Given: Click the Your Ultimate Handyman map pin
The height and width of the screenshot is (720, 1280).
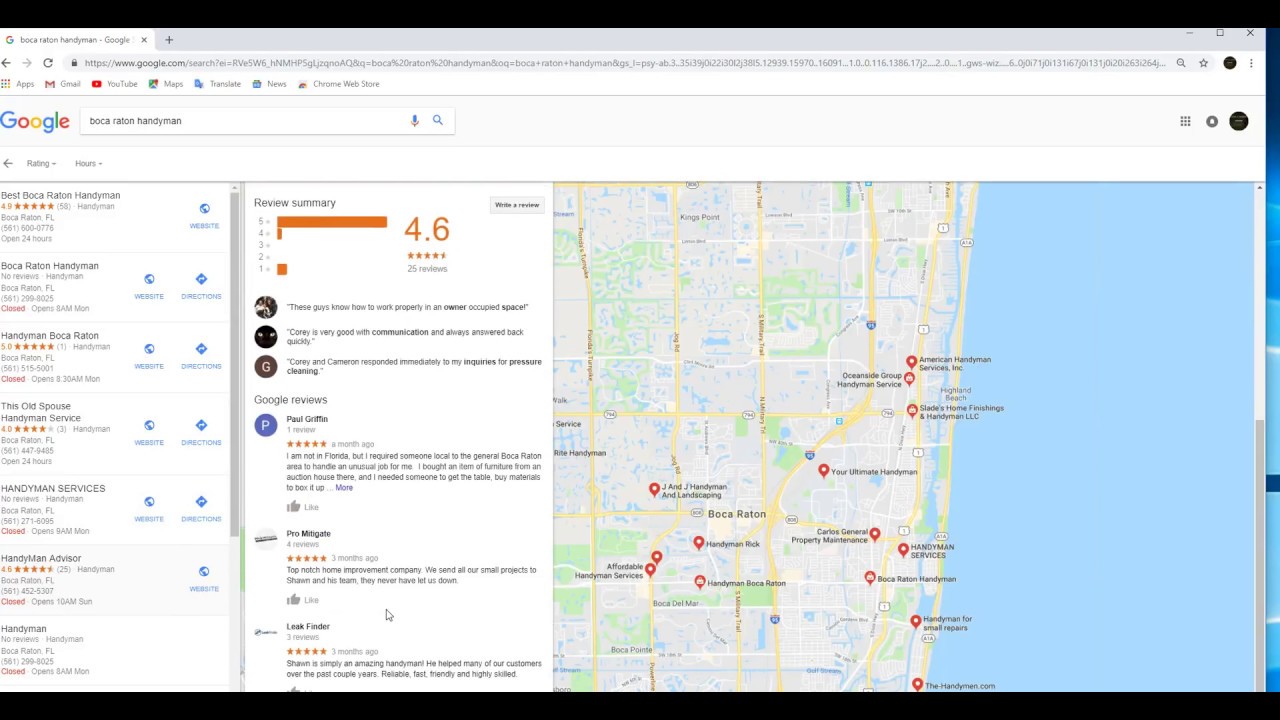Looking at the screenshot, I should point(824,470).
